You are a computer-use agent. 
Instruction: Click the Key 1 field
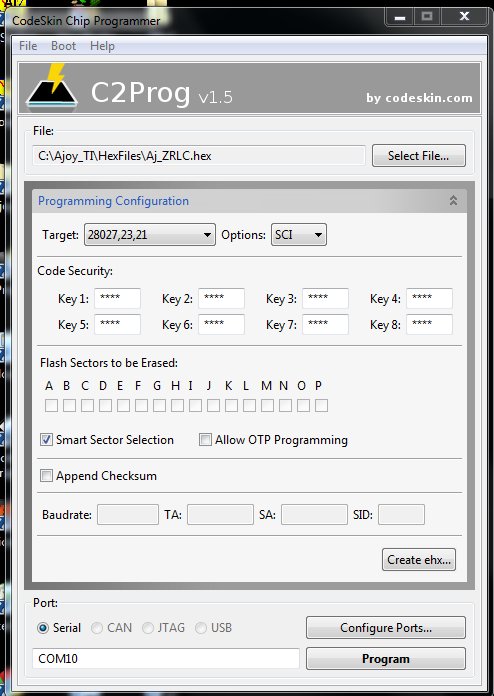[117, 298]
